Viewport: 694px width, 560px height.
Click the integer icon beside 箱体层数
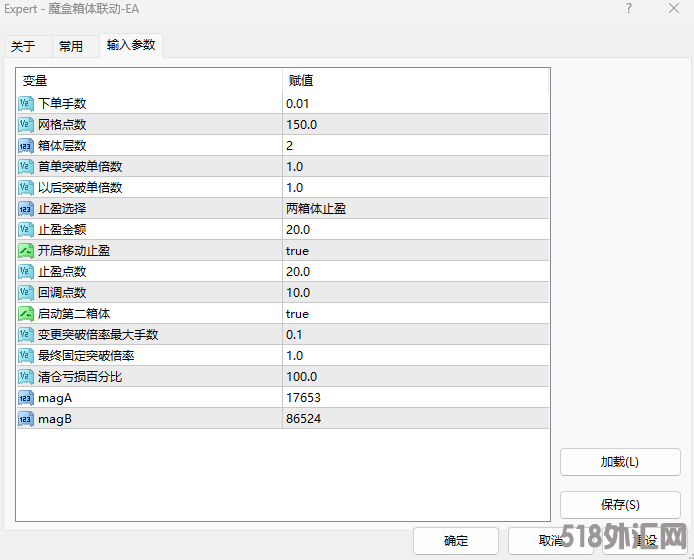26,146
